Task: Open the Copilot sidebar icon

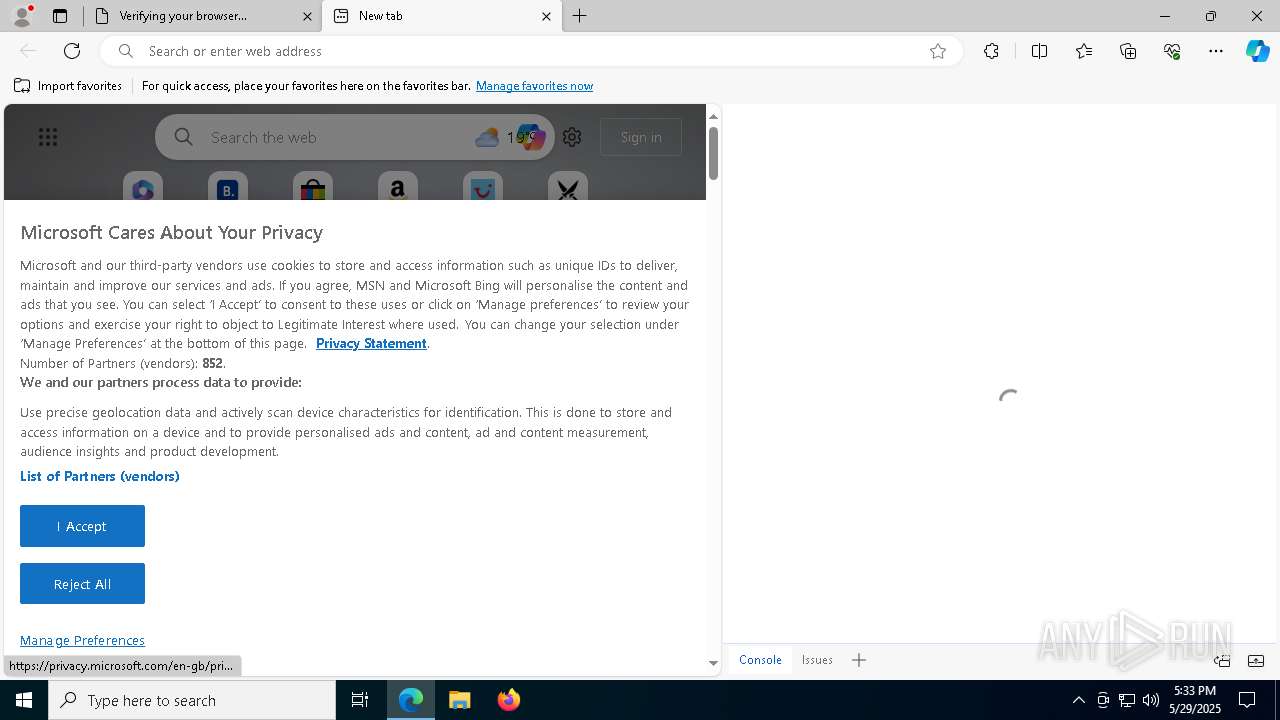Action: (1257, 51)
